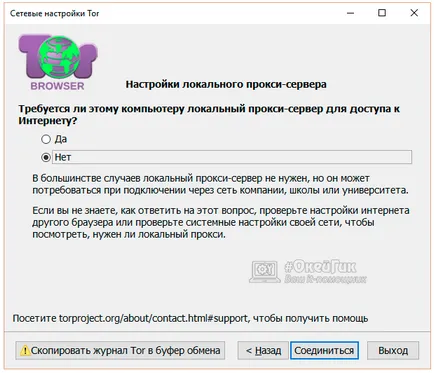Click the "Настройки локального прокси-сервера" heading

[226, 84]
